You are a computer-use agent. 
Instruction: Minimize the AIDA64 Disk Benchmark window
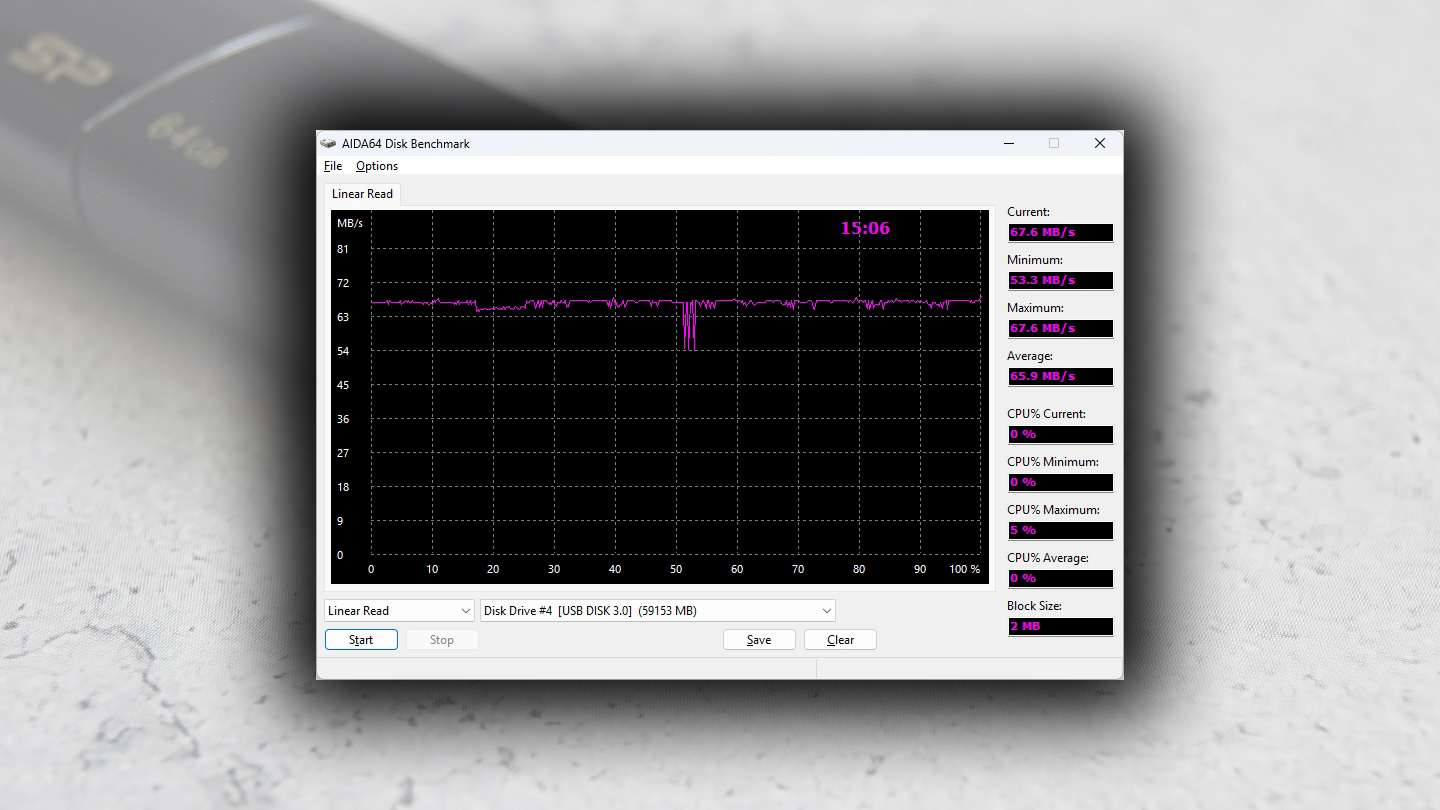click(x=1008, y=144)
